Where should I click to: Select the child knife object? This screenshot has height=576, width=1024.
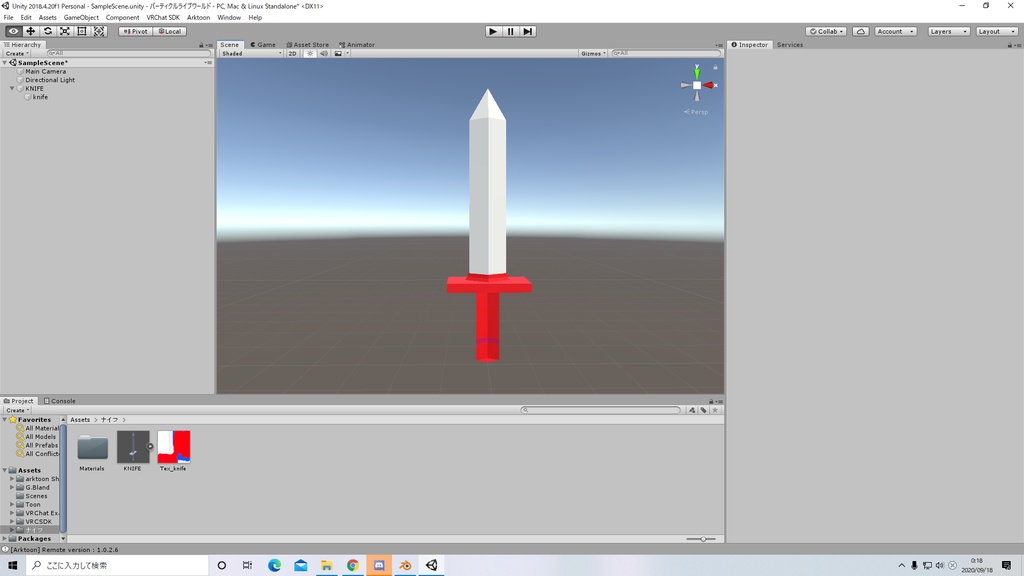click(x=40, y=97)
